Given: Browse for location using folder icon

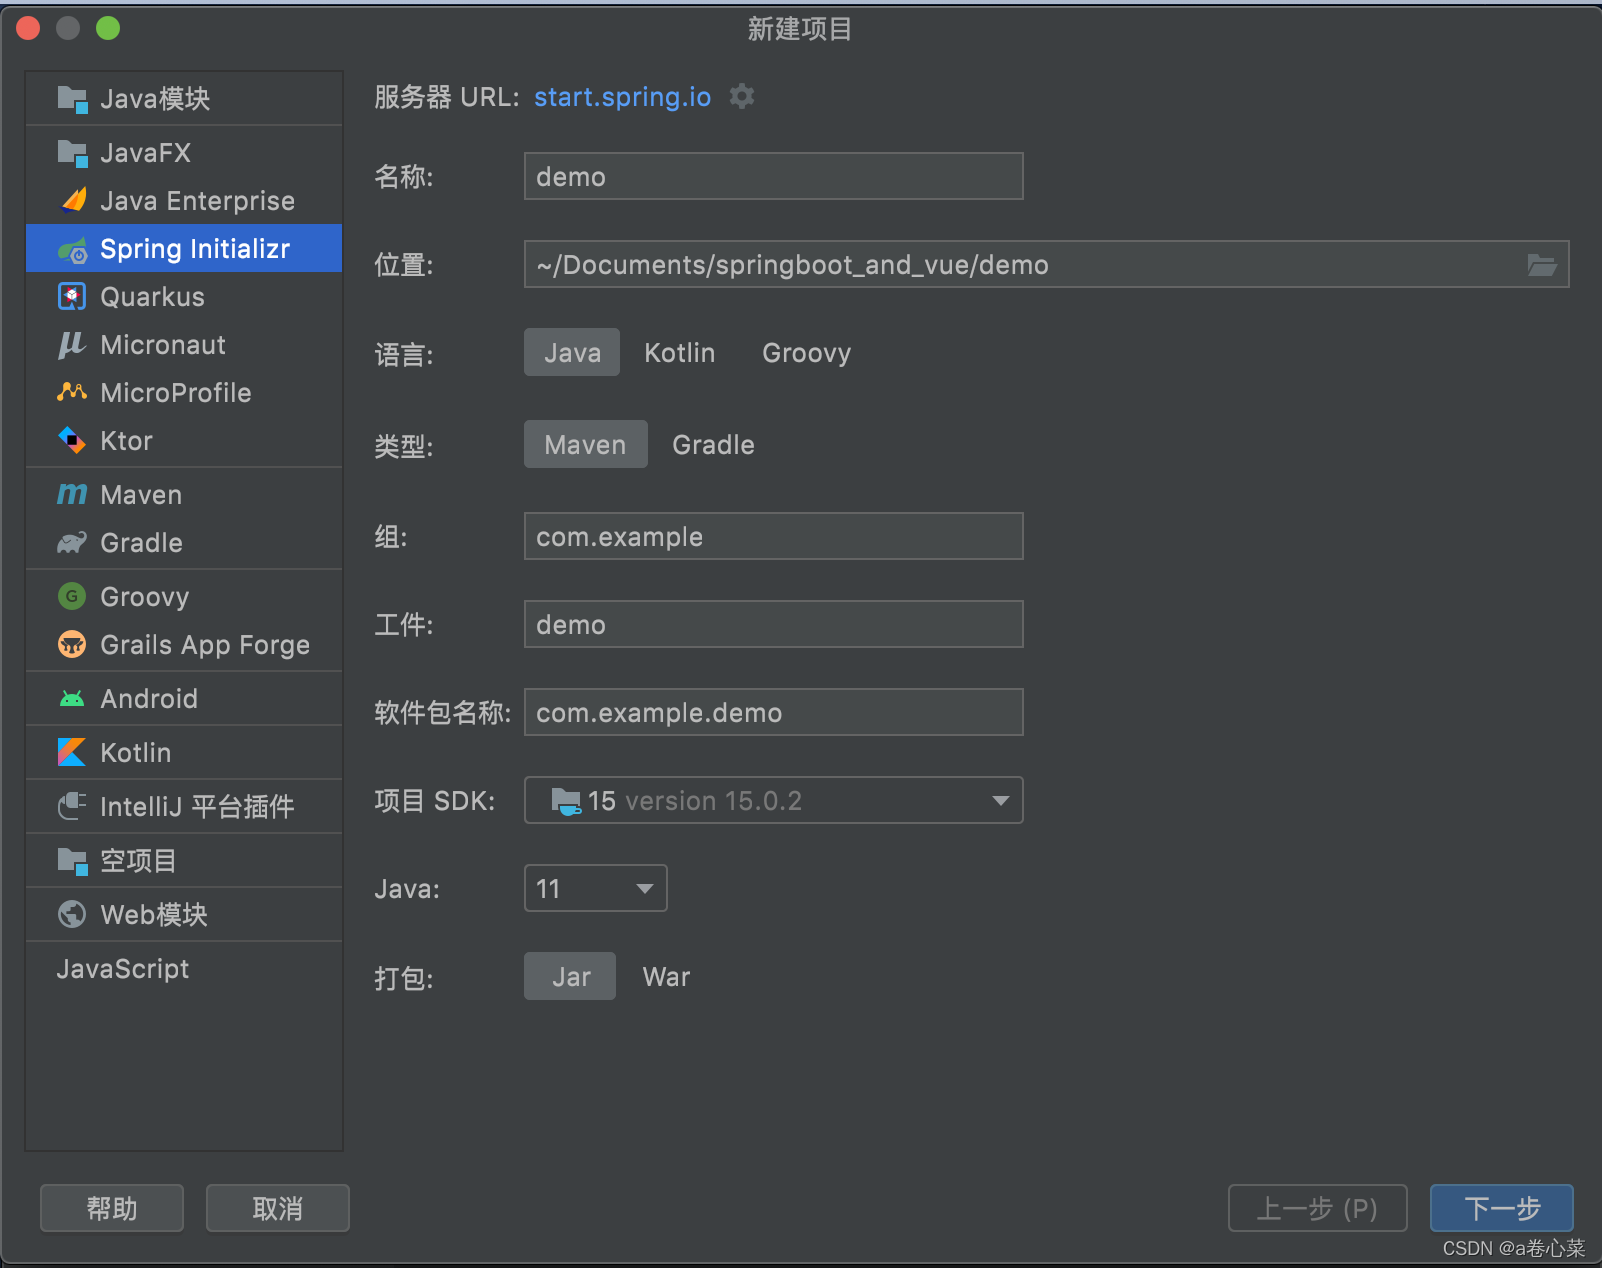Looking at the screenshot, I should tap(1542, 265).
